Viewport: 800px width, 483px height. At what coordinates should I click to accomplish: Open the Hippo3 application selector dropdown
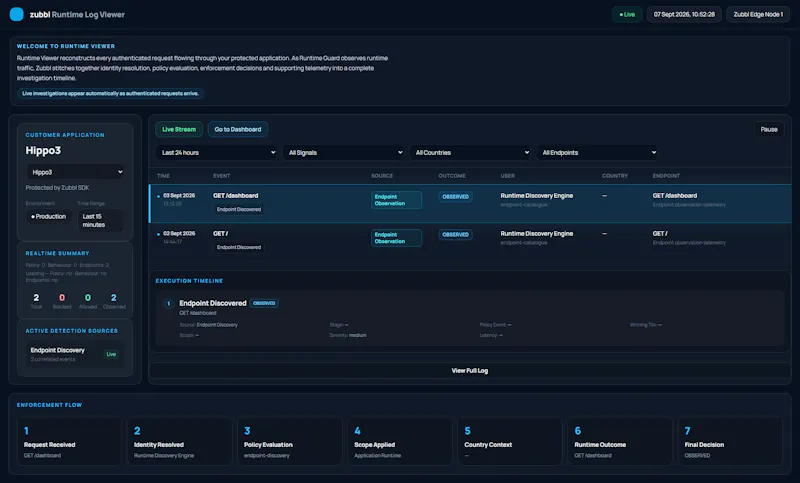point(75,172)
